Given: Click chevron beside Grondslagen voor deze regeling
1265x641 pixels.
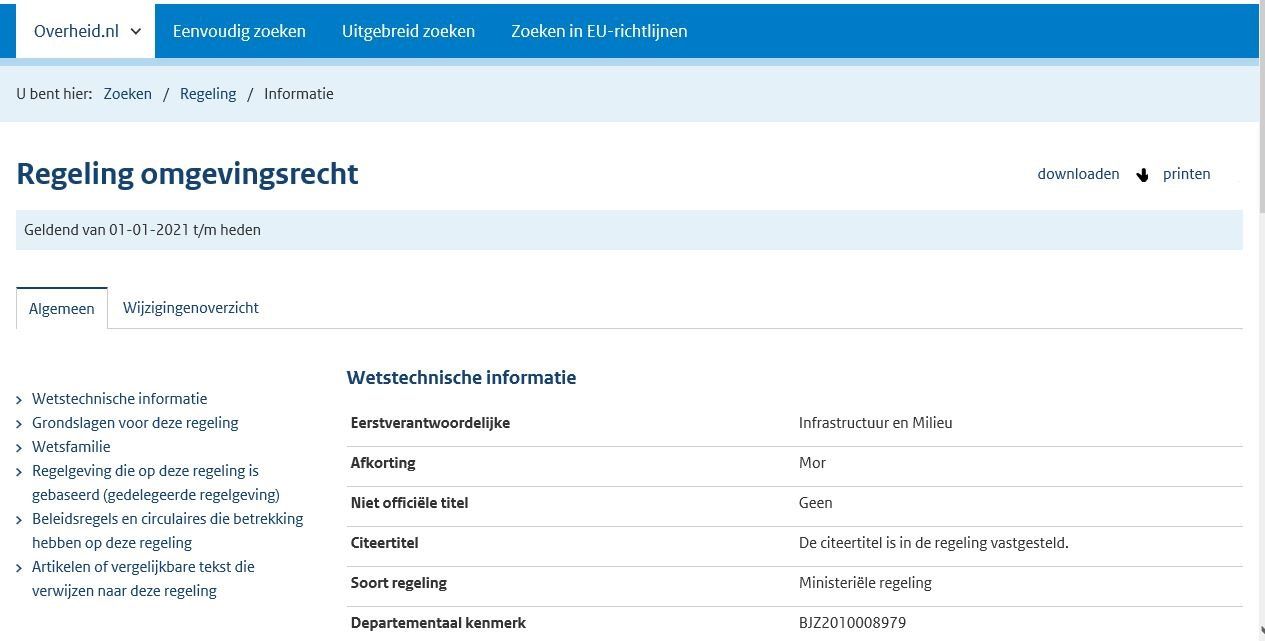Looking at the screenshot, I should (20, 424).
